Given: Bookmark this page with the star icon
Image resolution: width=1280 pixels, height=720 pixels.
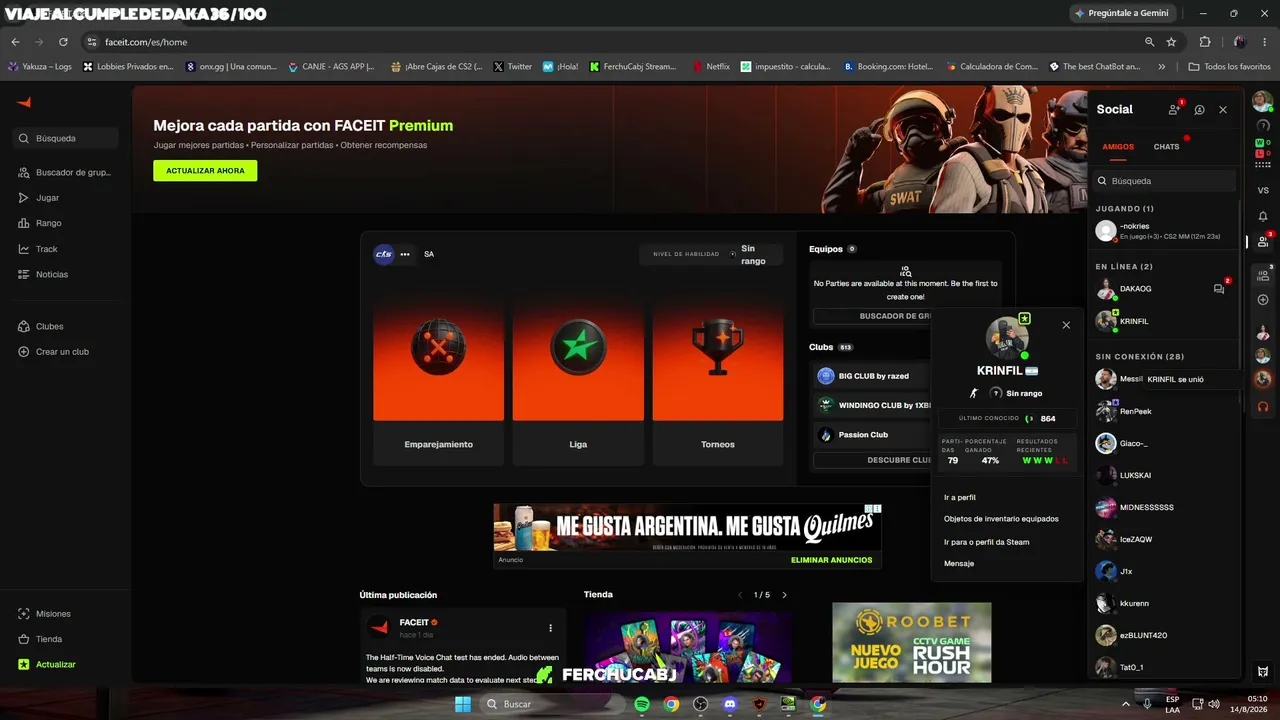Looking at the screenshot, I should 1171,42.
